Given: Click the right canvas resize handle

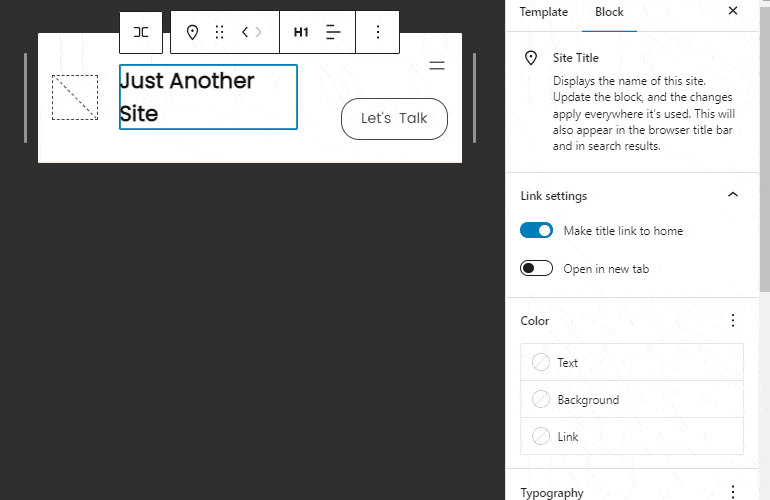Looking at the screenshot, I should [474, 98].
